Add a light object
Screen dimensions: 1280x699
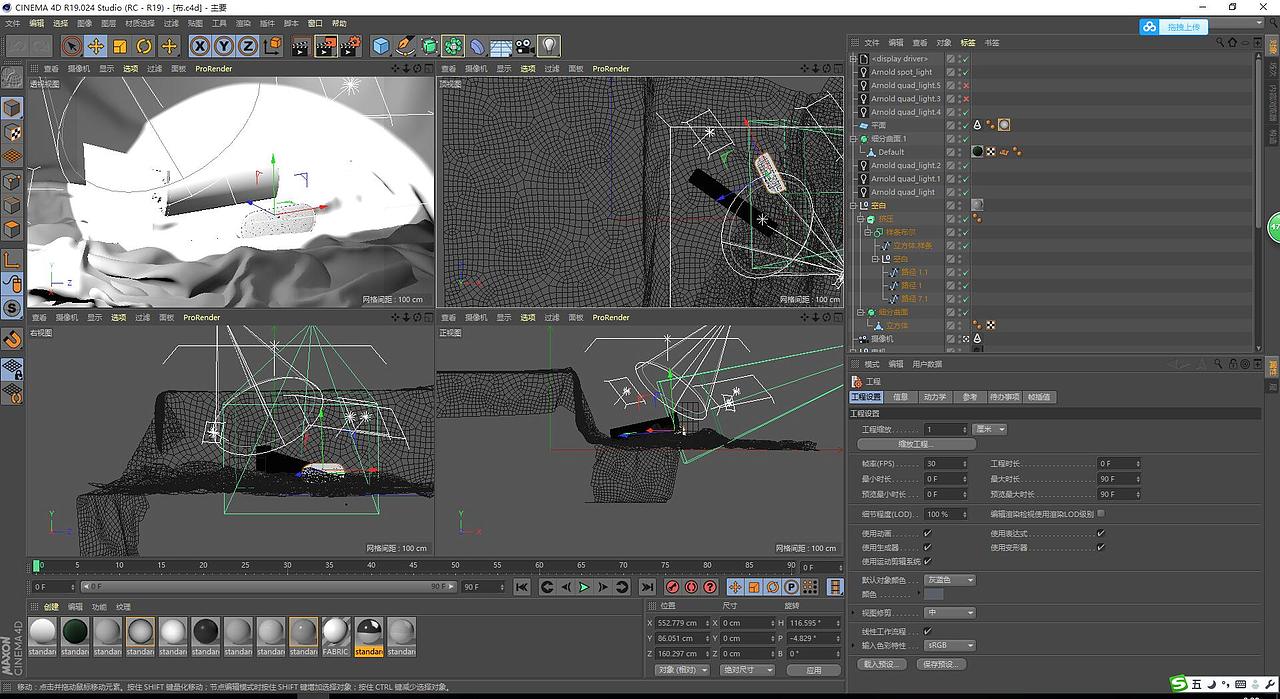549,46
